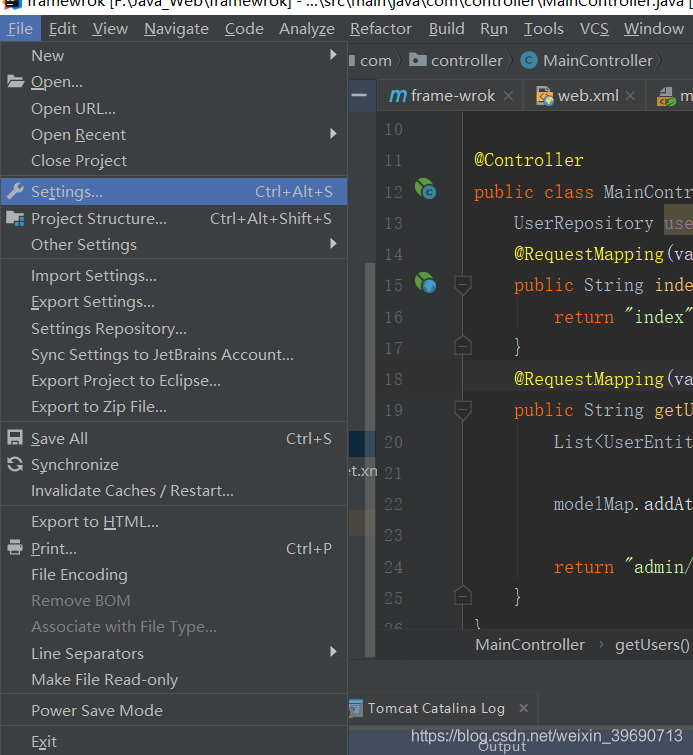Click the Maven icon on frame-wrok tab
693x755 pixels.
[x=398, y=95]
